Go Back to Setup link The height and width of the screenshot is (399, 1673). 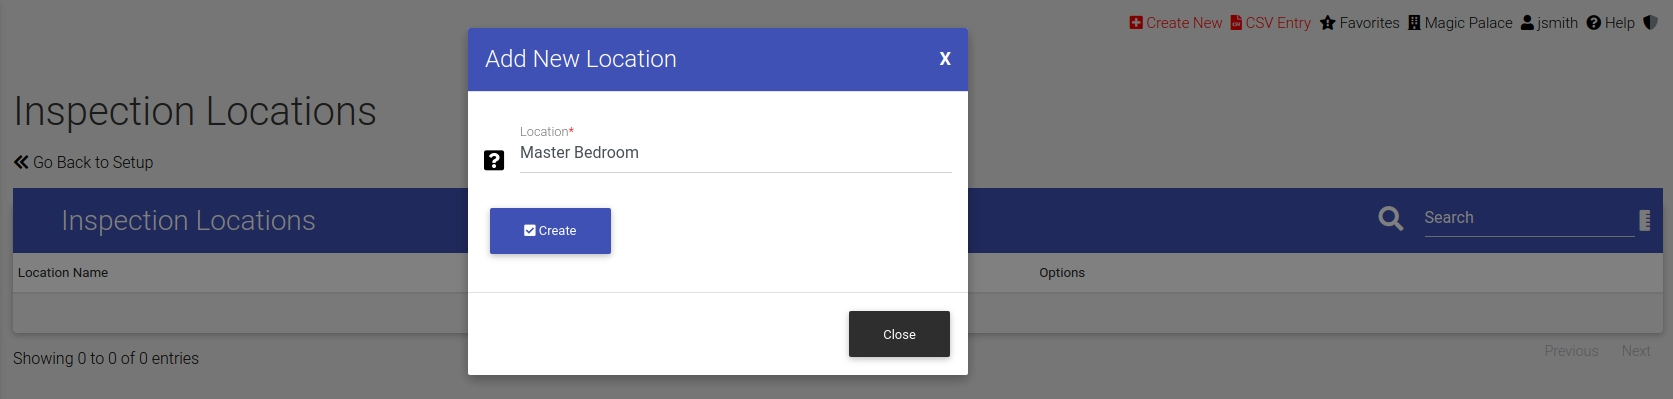[x=83, y=162]
